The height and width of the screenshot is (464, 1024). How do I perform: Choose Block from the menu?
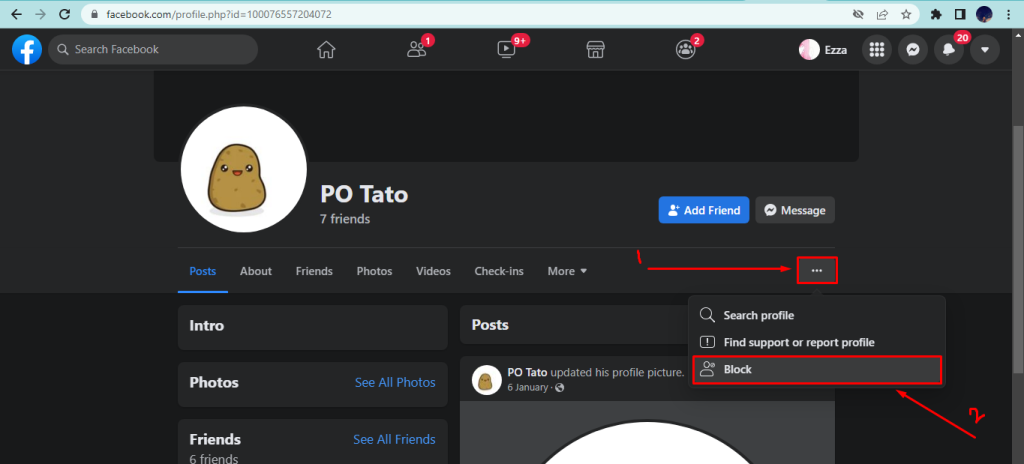[x=816, y=369]
